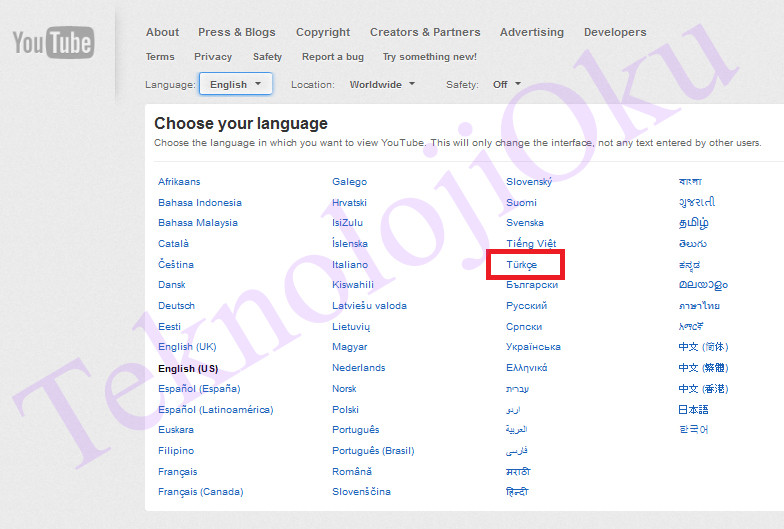
Task: Select Deutsch language
Action: click(x=176, y=306)
